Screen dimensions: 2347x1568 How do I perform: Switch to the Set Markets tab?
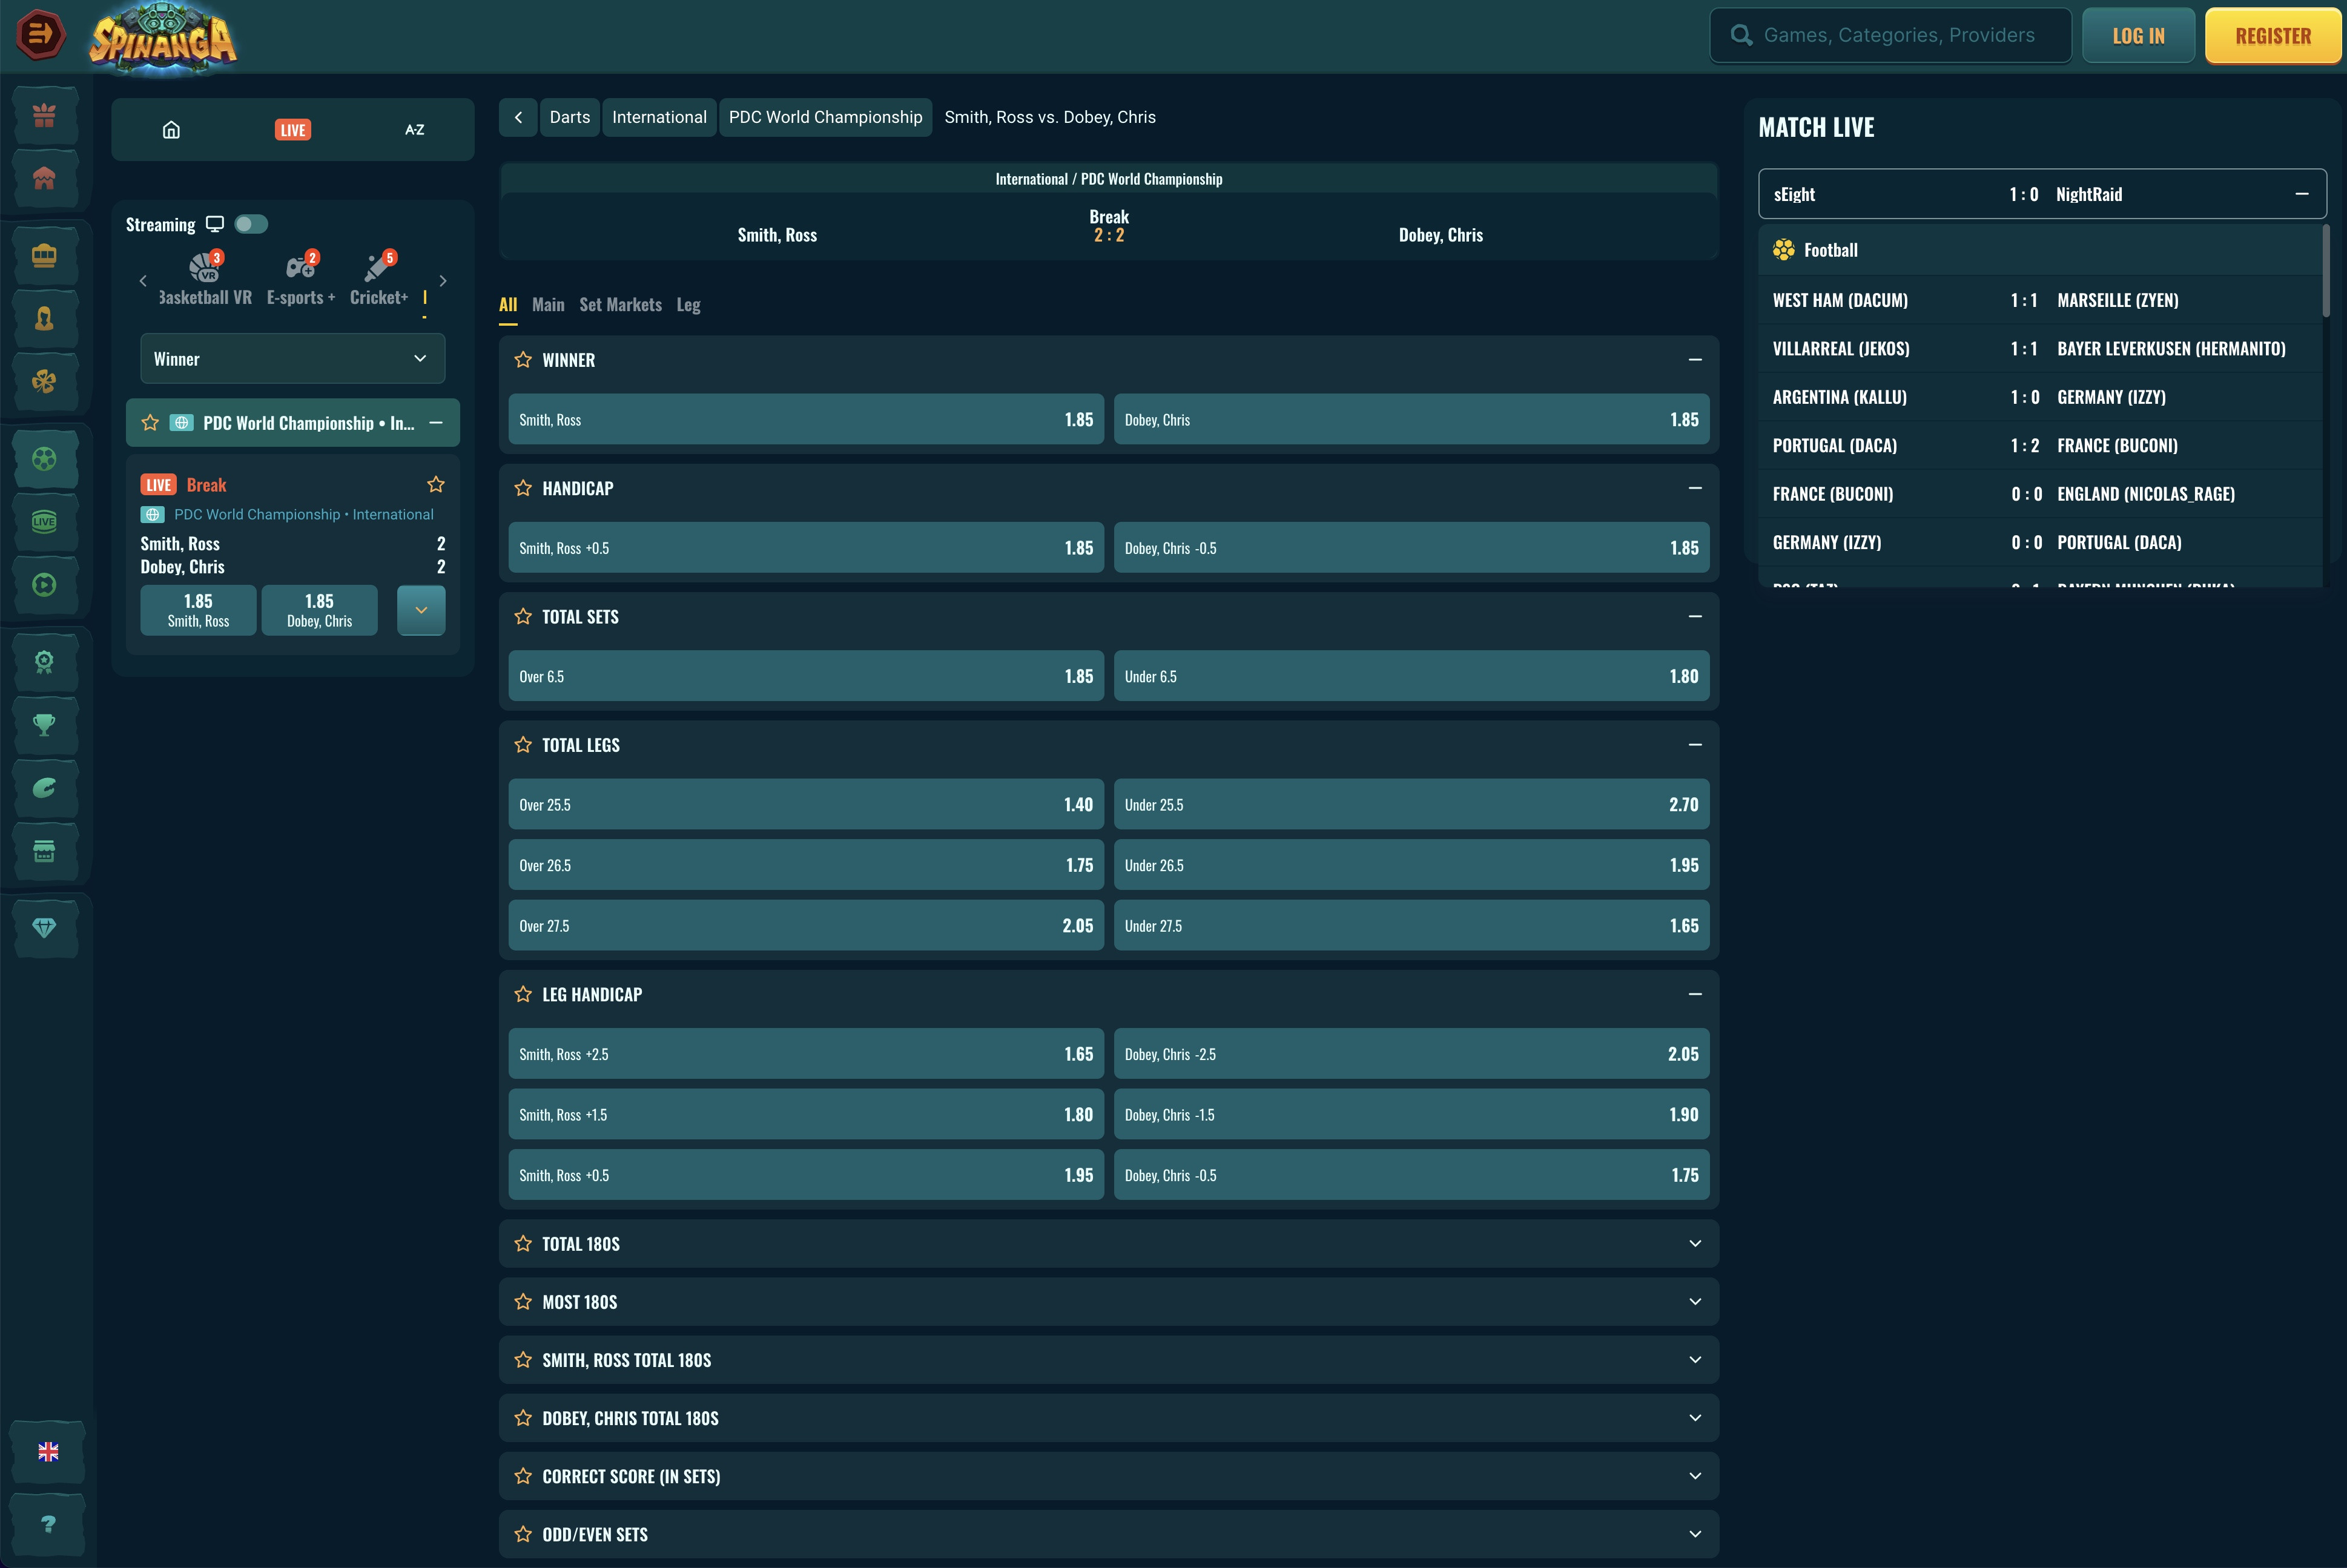pos(620,305)
